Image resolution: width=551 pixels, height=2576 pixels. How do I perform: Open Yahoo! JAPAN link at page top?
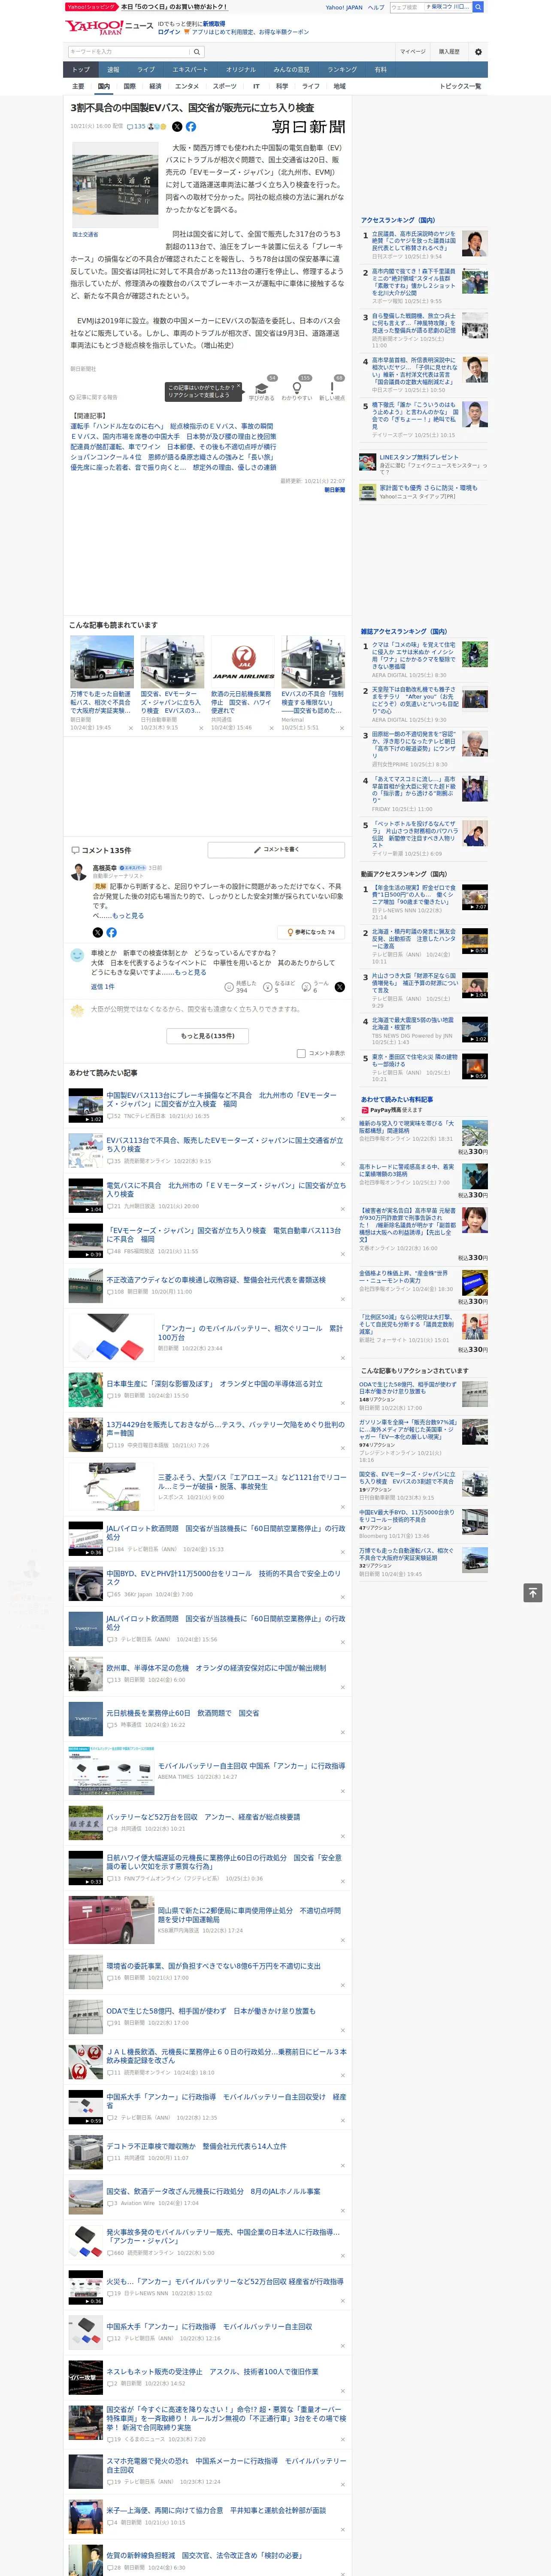pos(344,7)
